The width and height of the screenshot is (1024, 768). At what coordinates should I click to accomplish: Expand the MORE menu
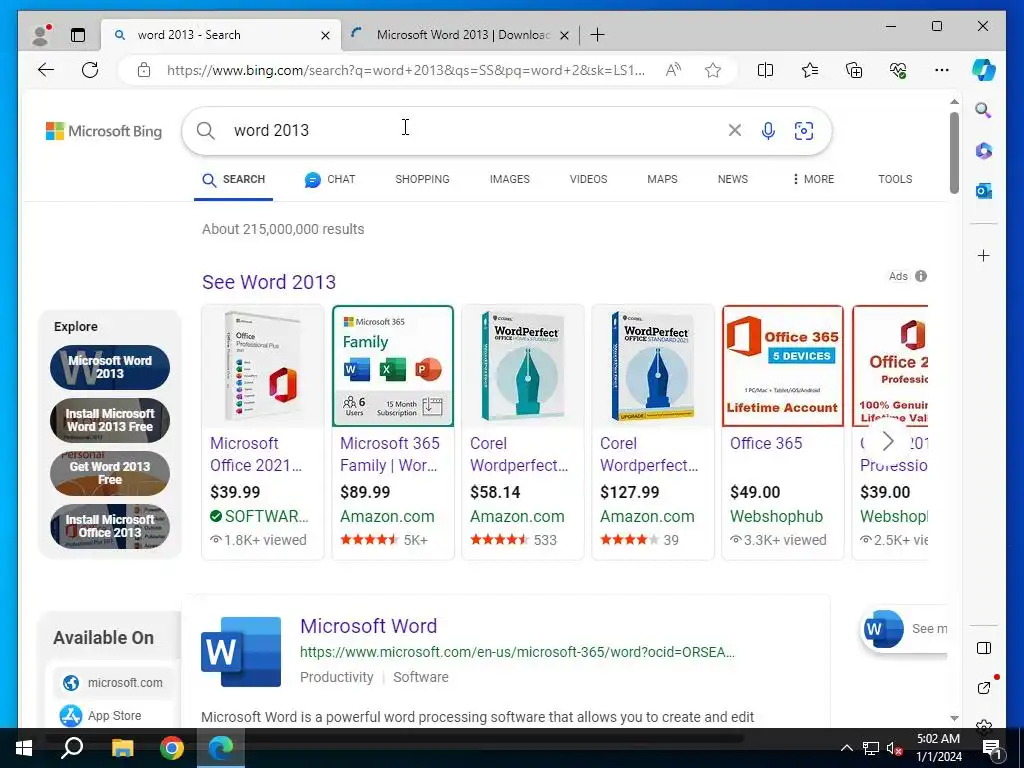coord(813,179)
